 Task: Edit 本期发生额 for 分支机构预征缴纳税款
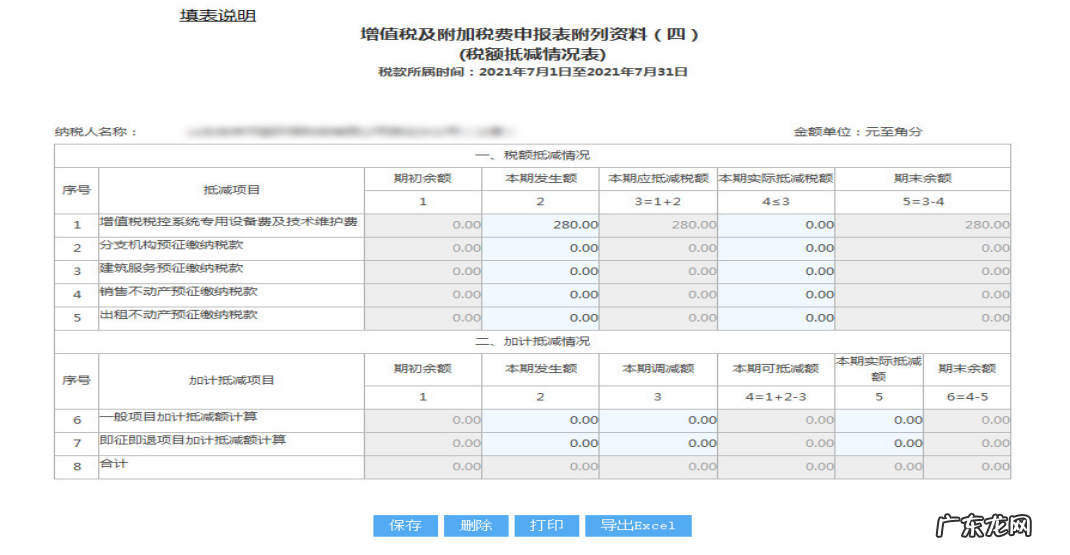(540, 248)
